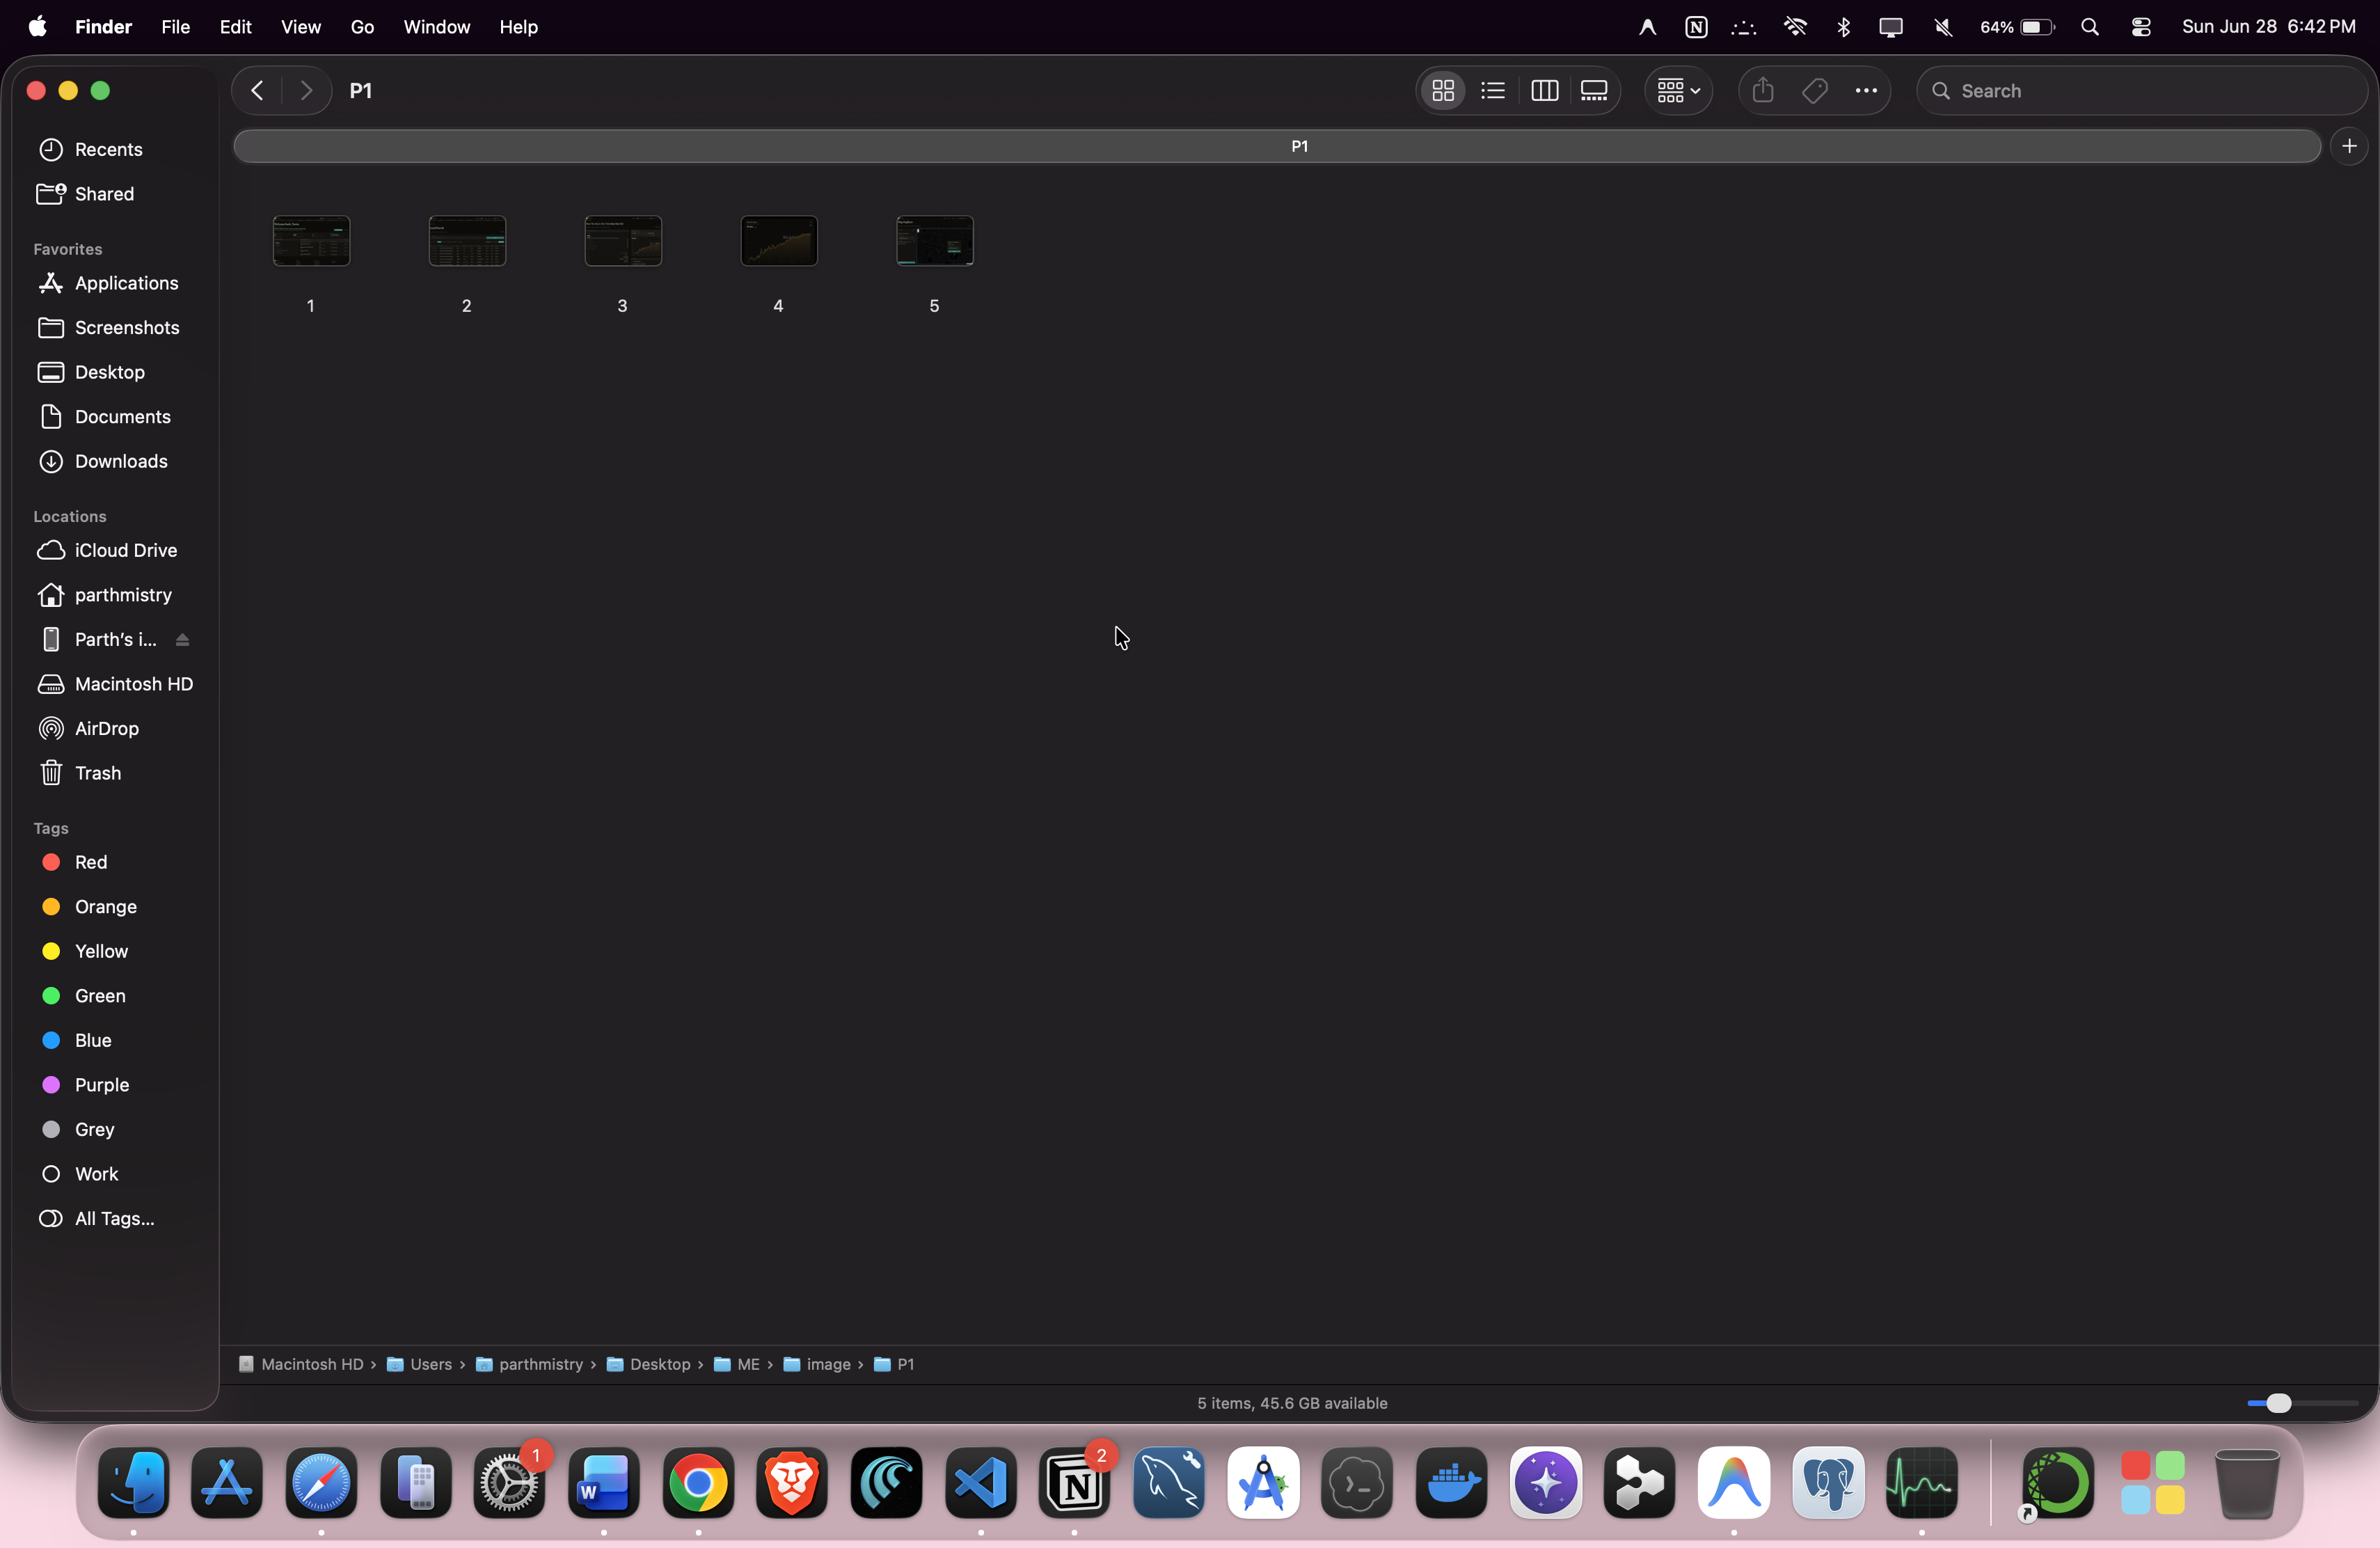Open the Group By dropdown

click(1678, 91)
